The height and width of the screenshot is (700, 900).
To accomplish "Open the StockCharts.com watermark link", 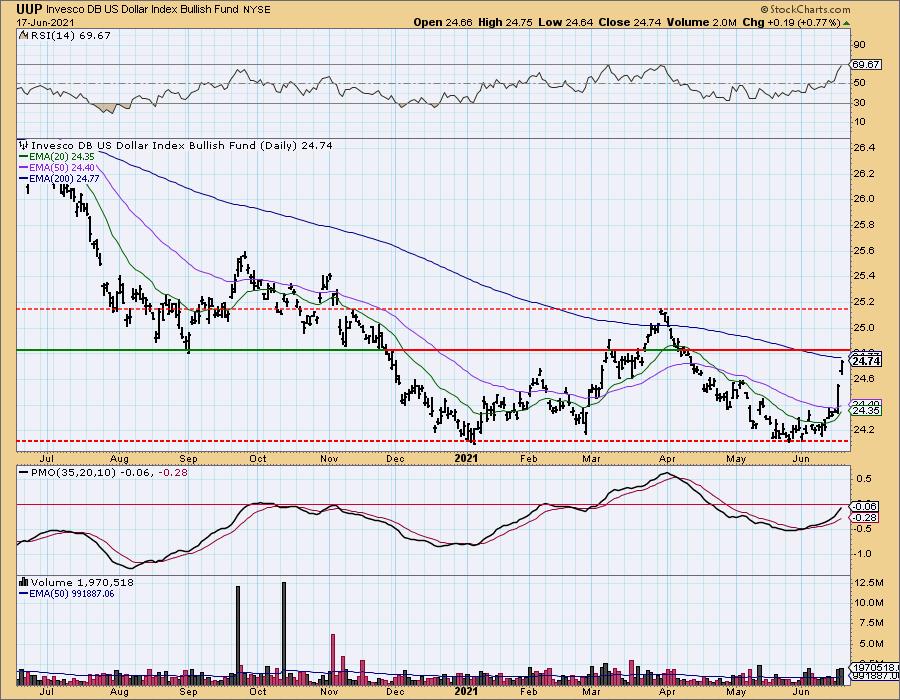I will pos(805,9).
